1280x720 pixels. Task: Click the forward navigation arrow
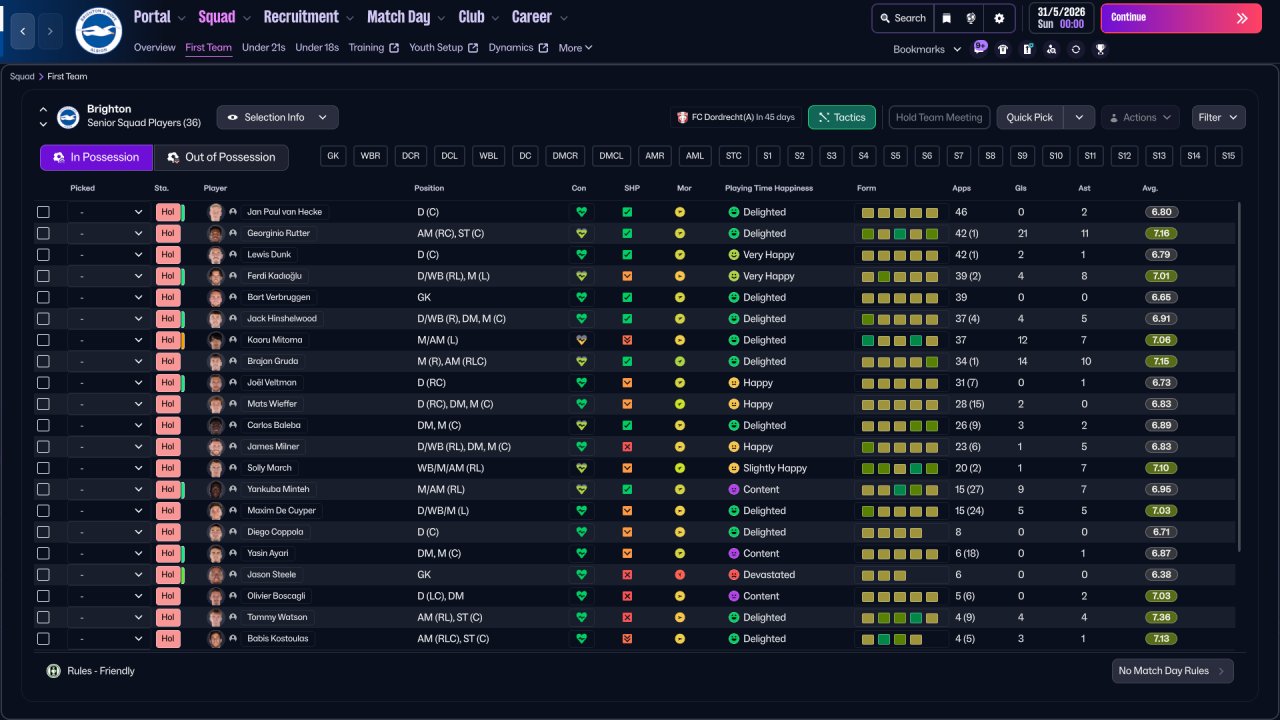point(51,31)
